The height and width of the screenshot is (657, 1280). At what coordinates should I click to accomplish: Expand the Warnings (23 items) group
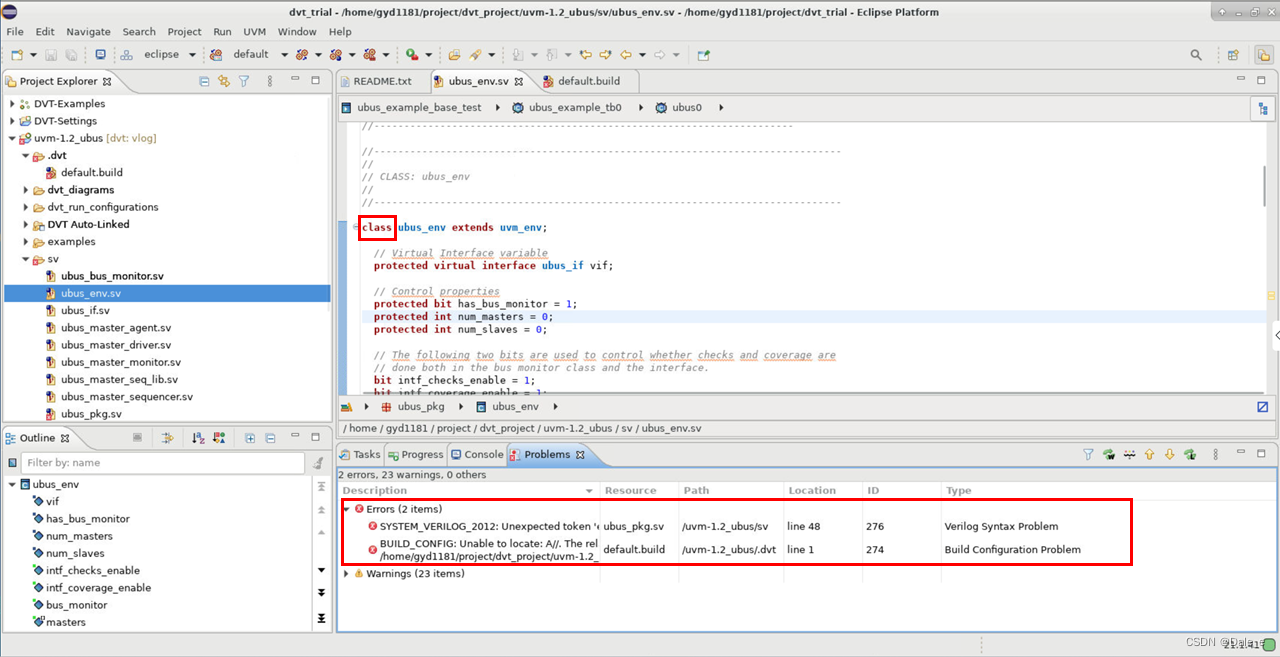(x=347, y=574)
